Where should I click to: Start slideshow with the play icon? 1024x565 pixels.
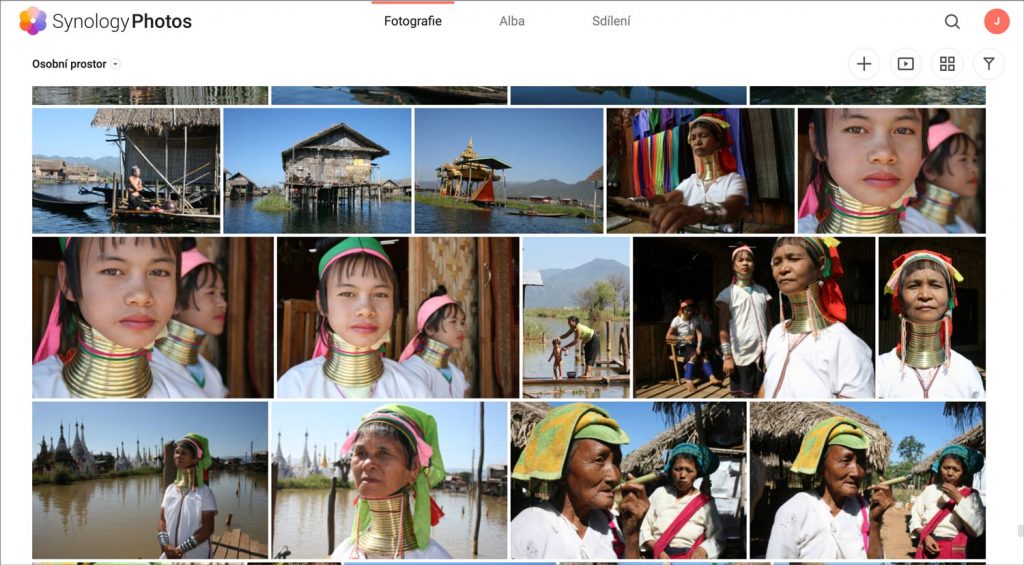point(906,64)
